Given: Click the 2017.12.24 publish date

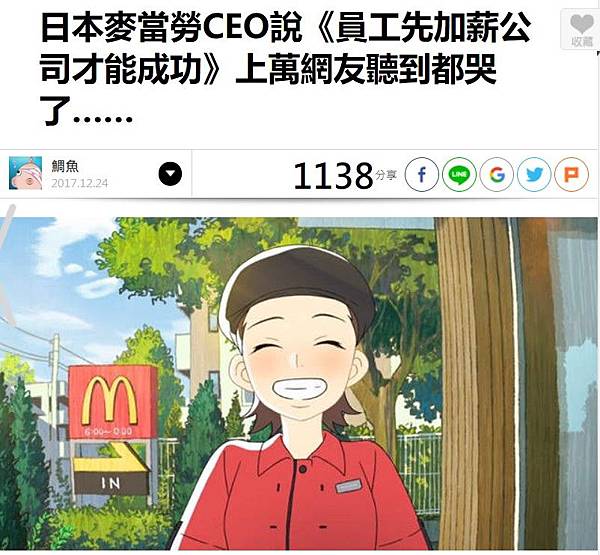Looking at the screenshot, I should pyautogui.click(x=80, y=183).
